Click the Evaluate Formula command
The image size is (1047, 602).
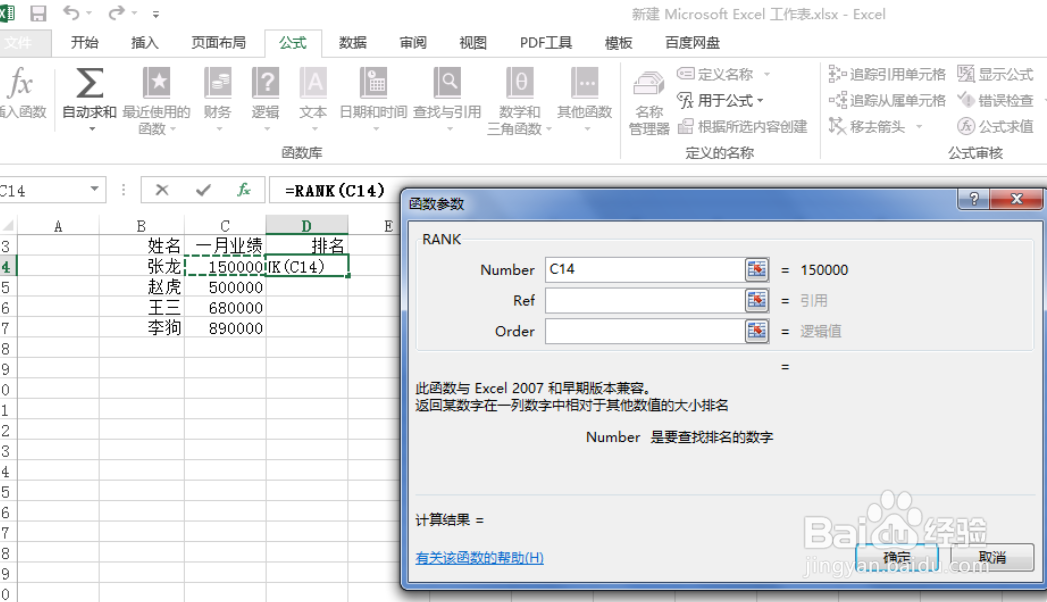coord(995,126)
